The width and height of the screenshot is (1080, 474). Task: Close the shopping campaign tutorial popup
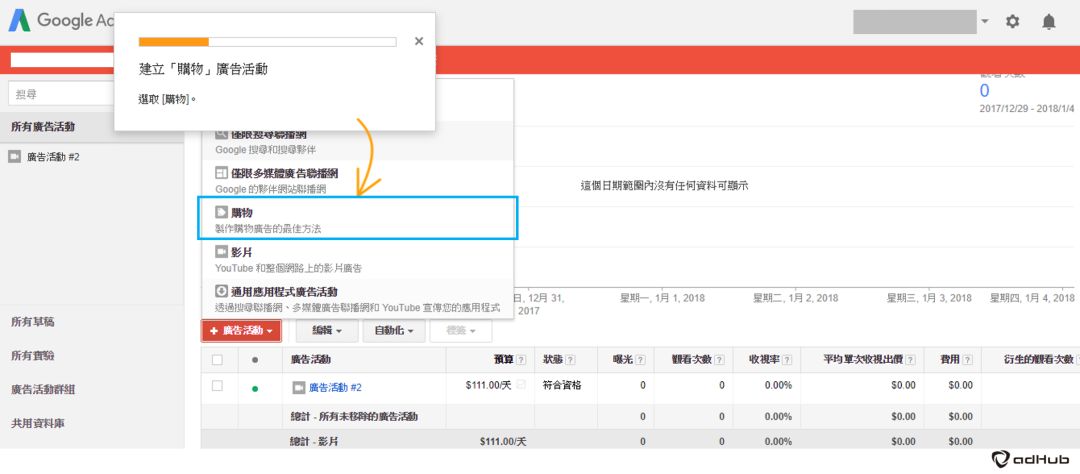419,41
